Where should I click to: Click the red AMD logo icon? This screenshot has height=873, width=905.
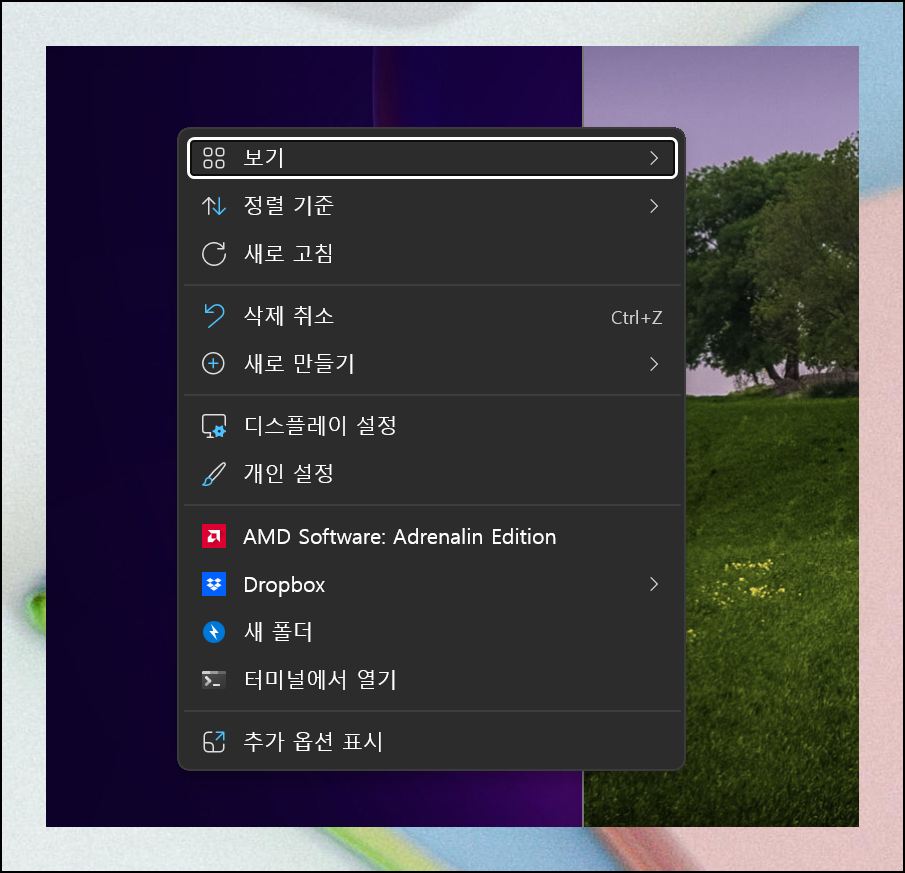point(214,537)
